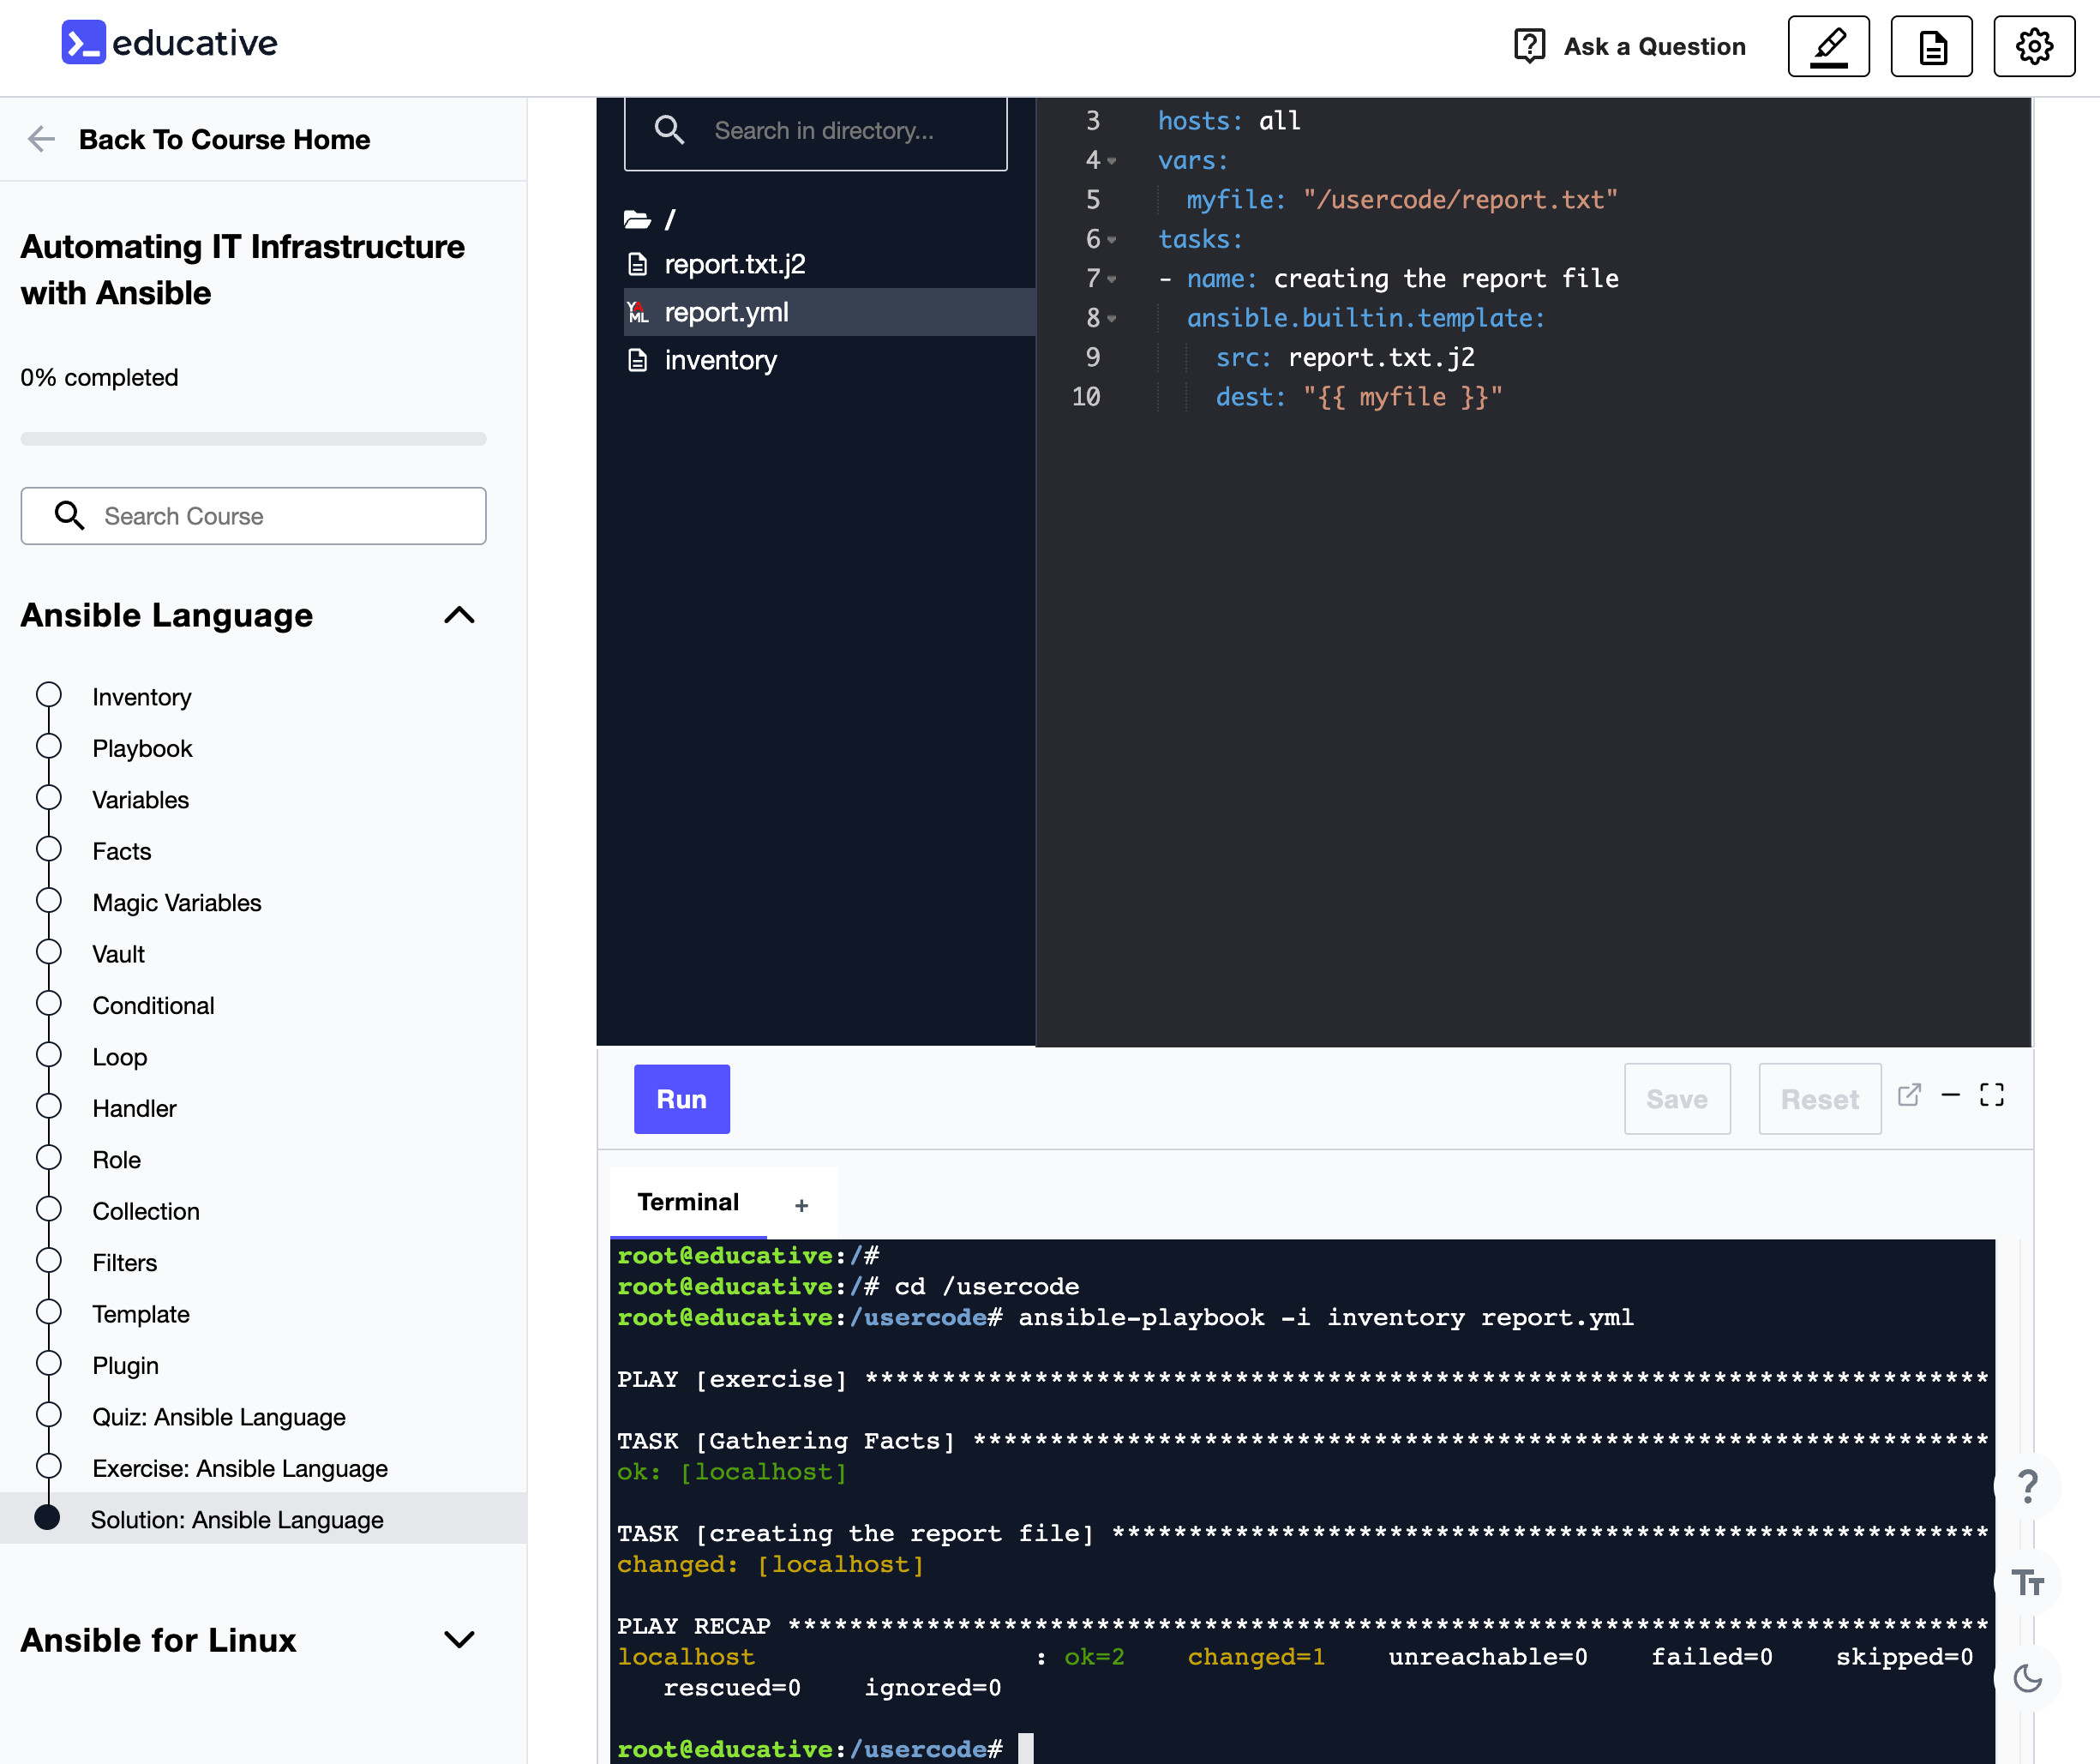Click the Save button

[x=1677, y=1099]
